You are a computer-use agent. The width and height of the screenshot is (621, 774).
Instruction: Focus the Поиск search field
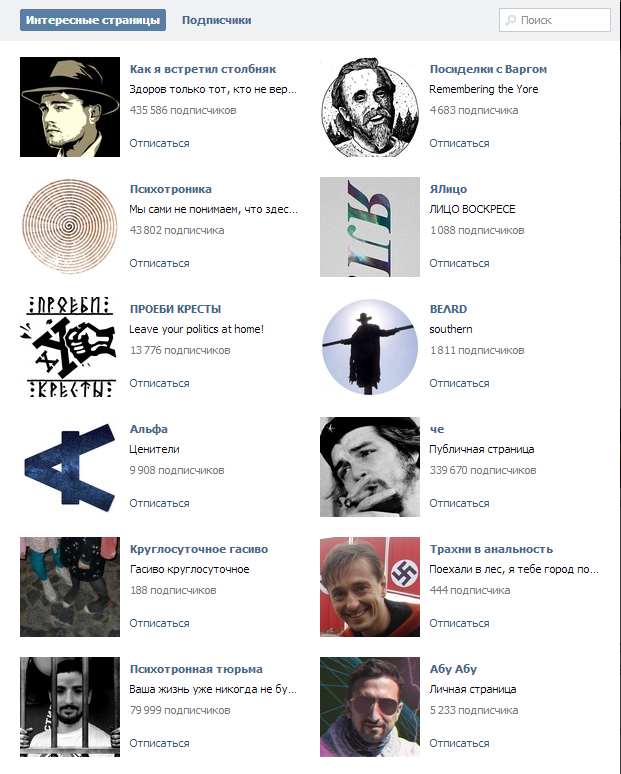555,20
